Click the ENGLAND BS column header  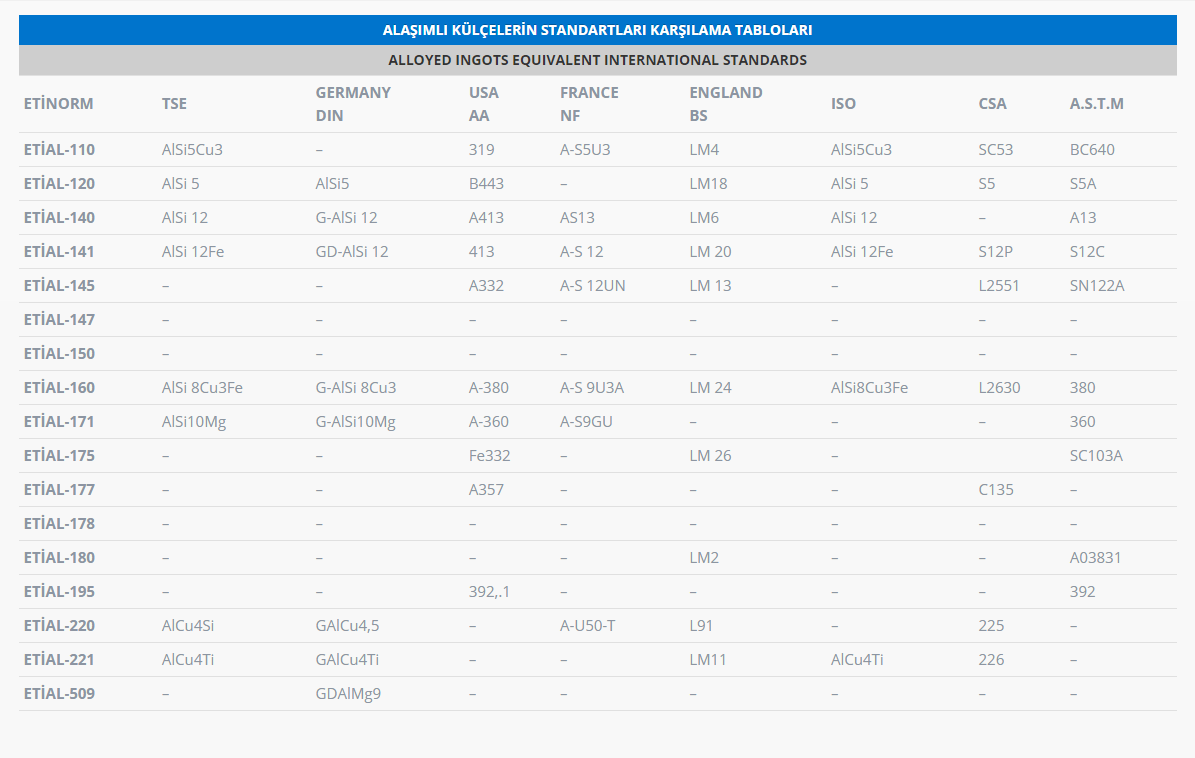(x=725, y=104)
